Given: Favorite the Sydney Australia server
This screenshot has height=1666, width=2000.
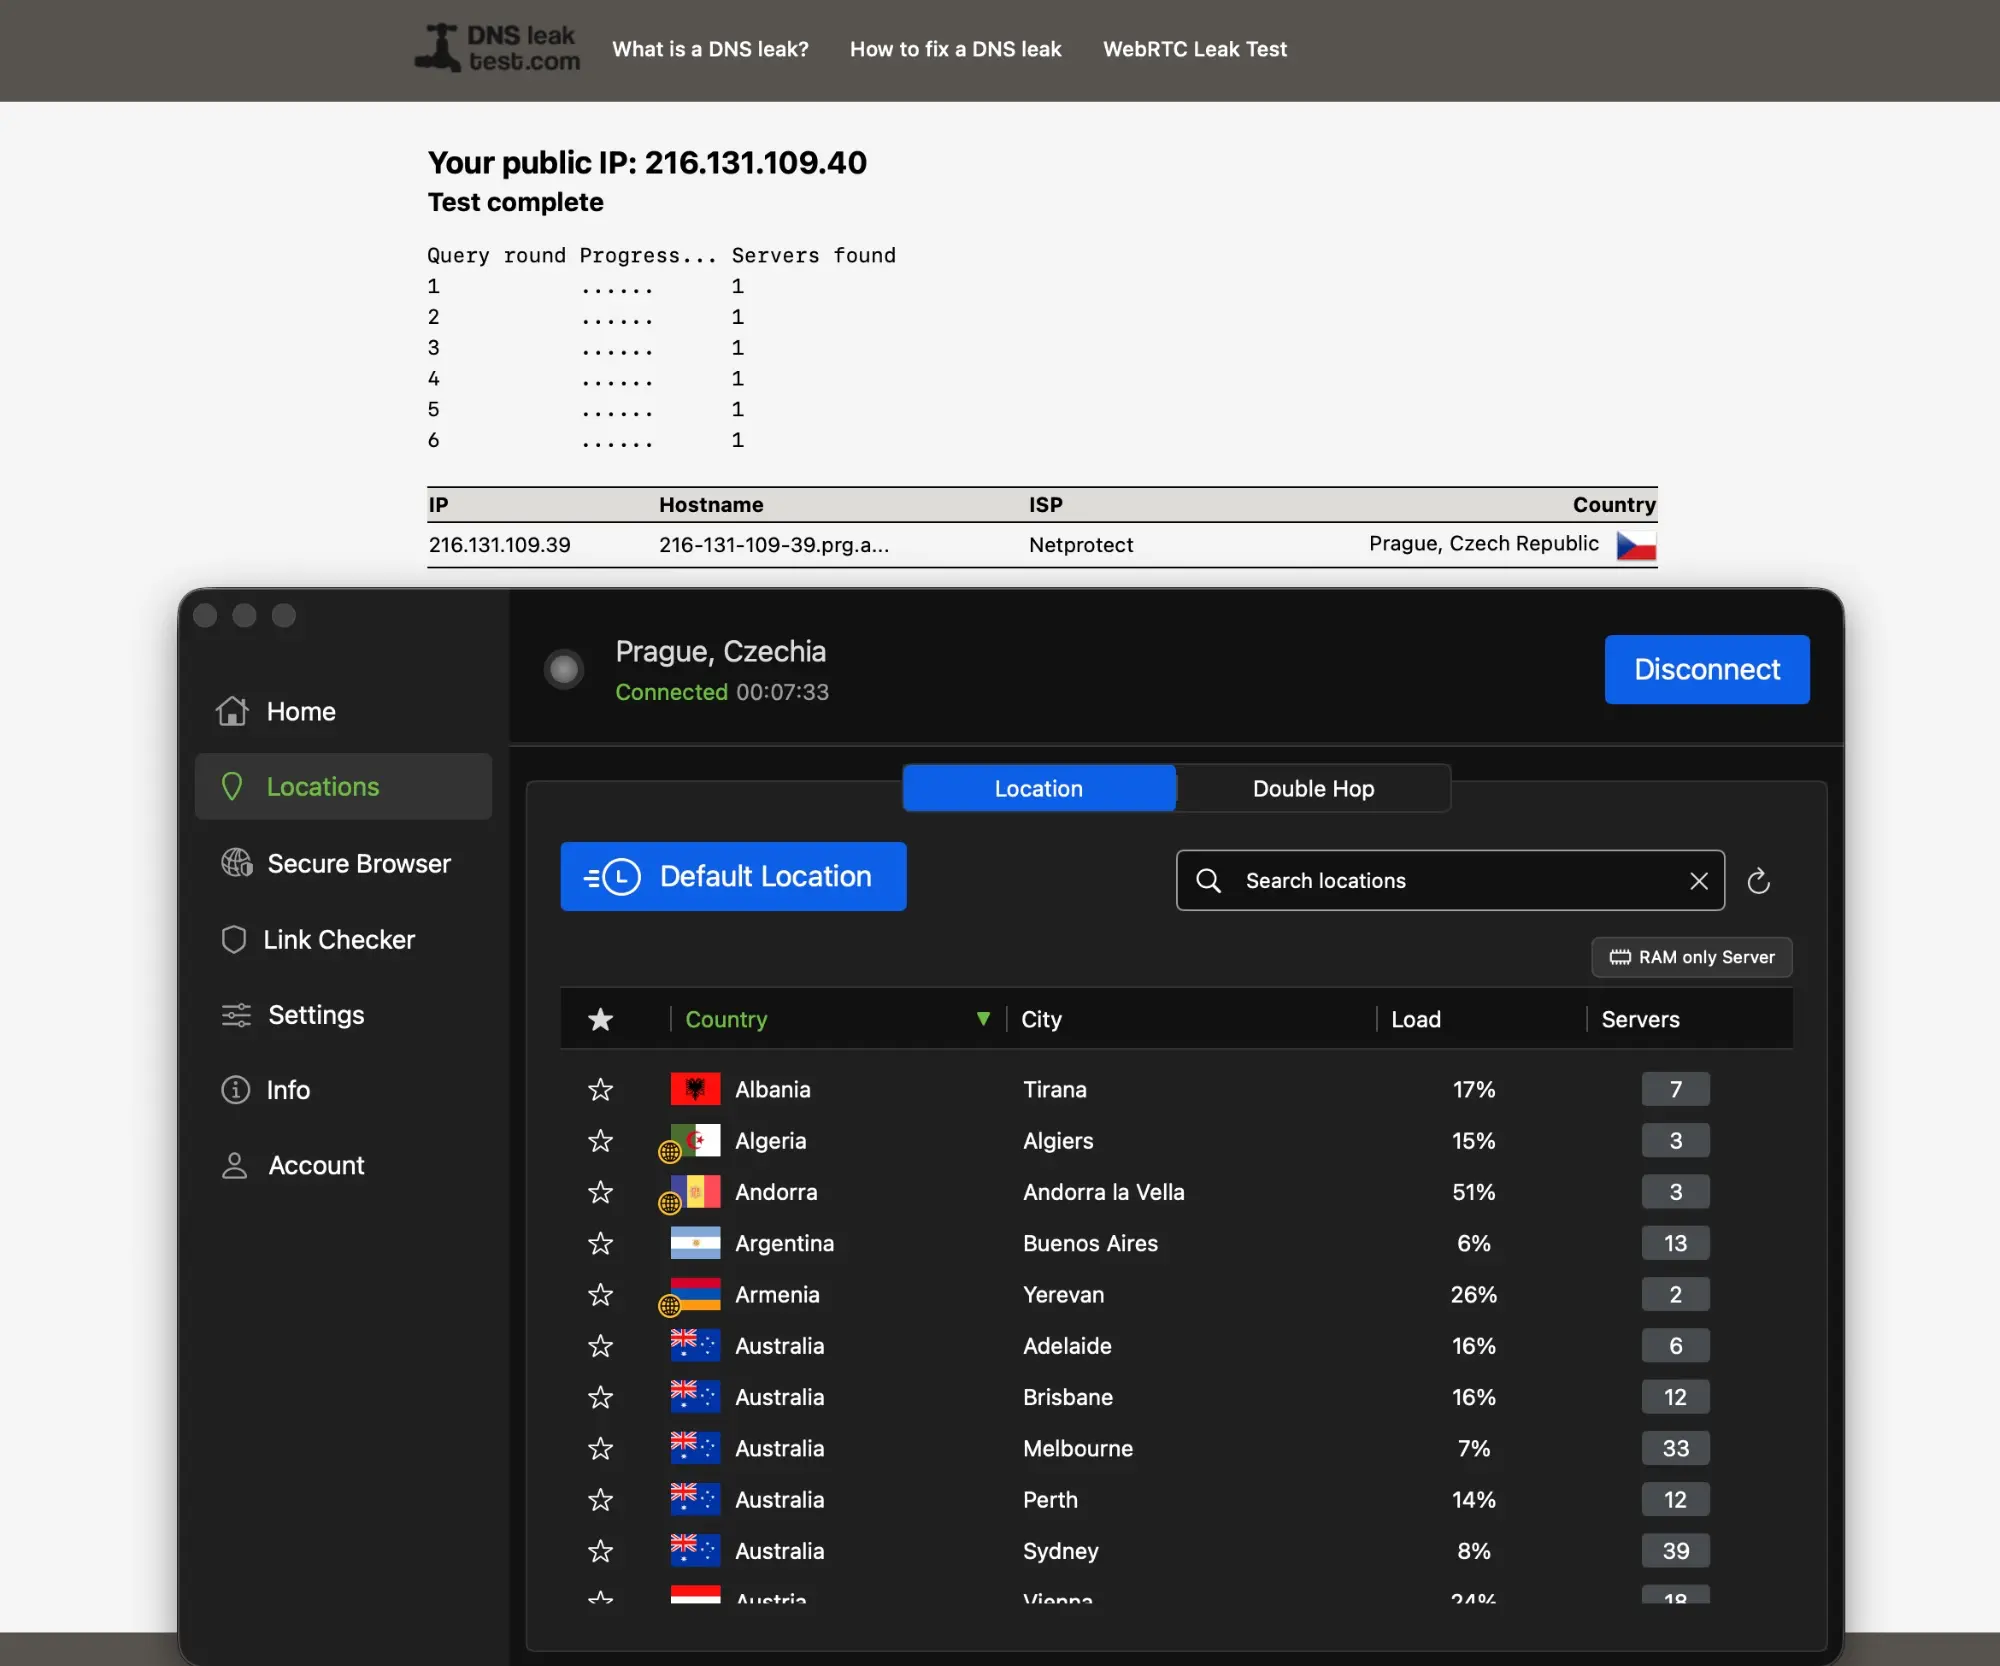Looking at the screenshot, I should [x=601, y=1551].
